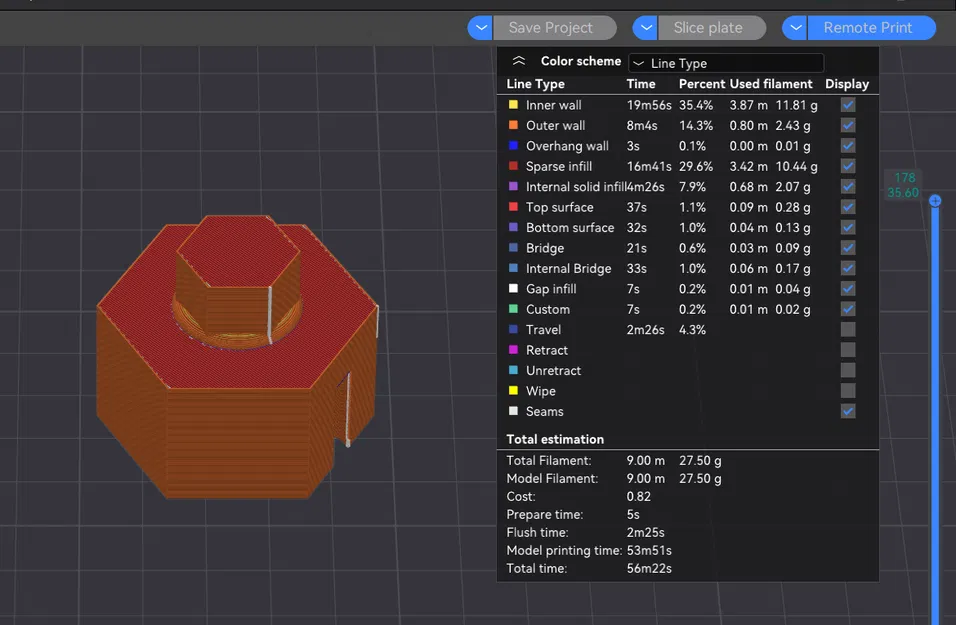Open the Save Project dropdown arrow
Viewport: 956px width, 625px height.
[480, 28]
